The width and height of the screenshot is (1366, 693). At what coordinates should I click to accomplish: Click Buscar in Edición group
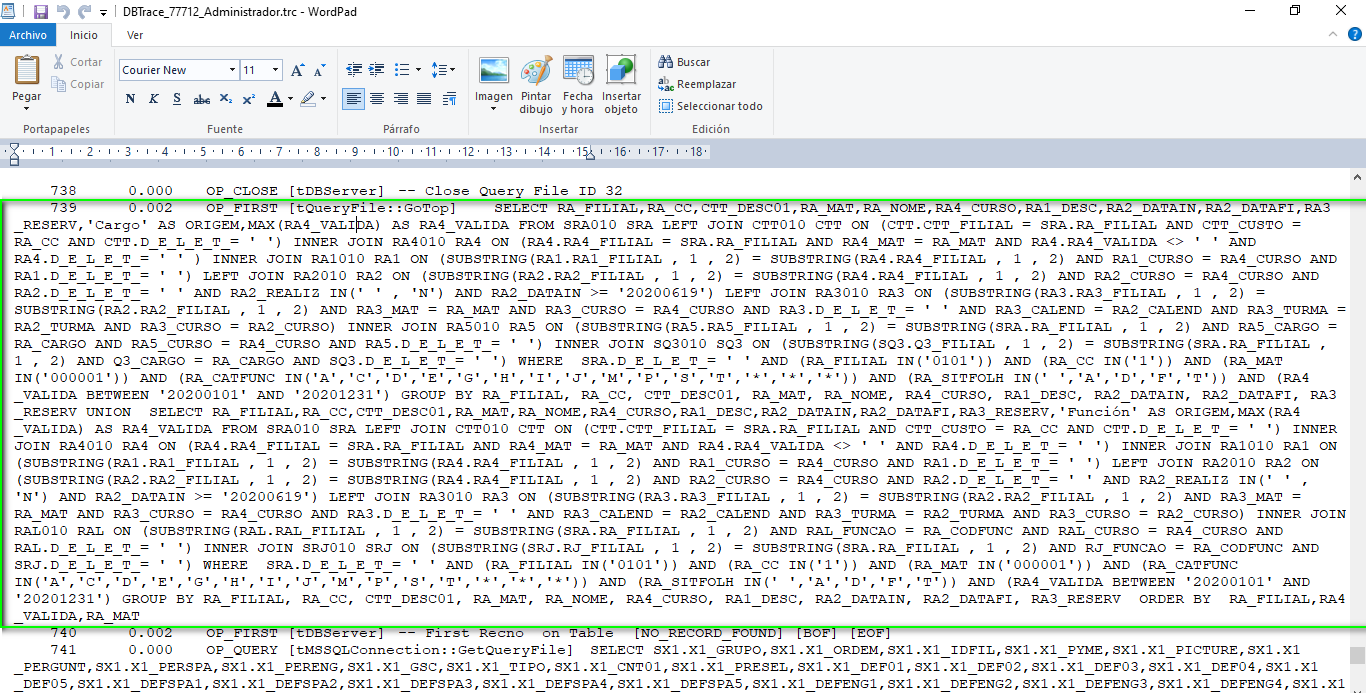point(685,62)
